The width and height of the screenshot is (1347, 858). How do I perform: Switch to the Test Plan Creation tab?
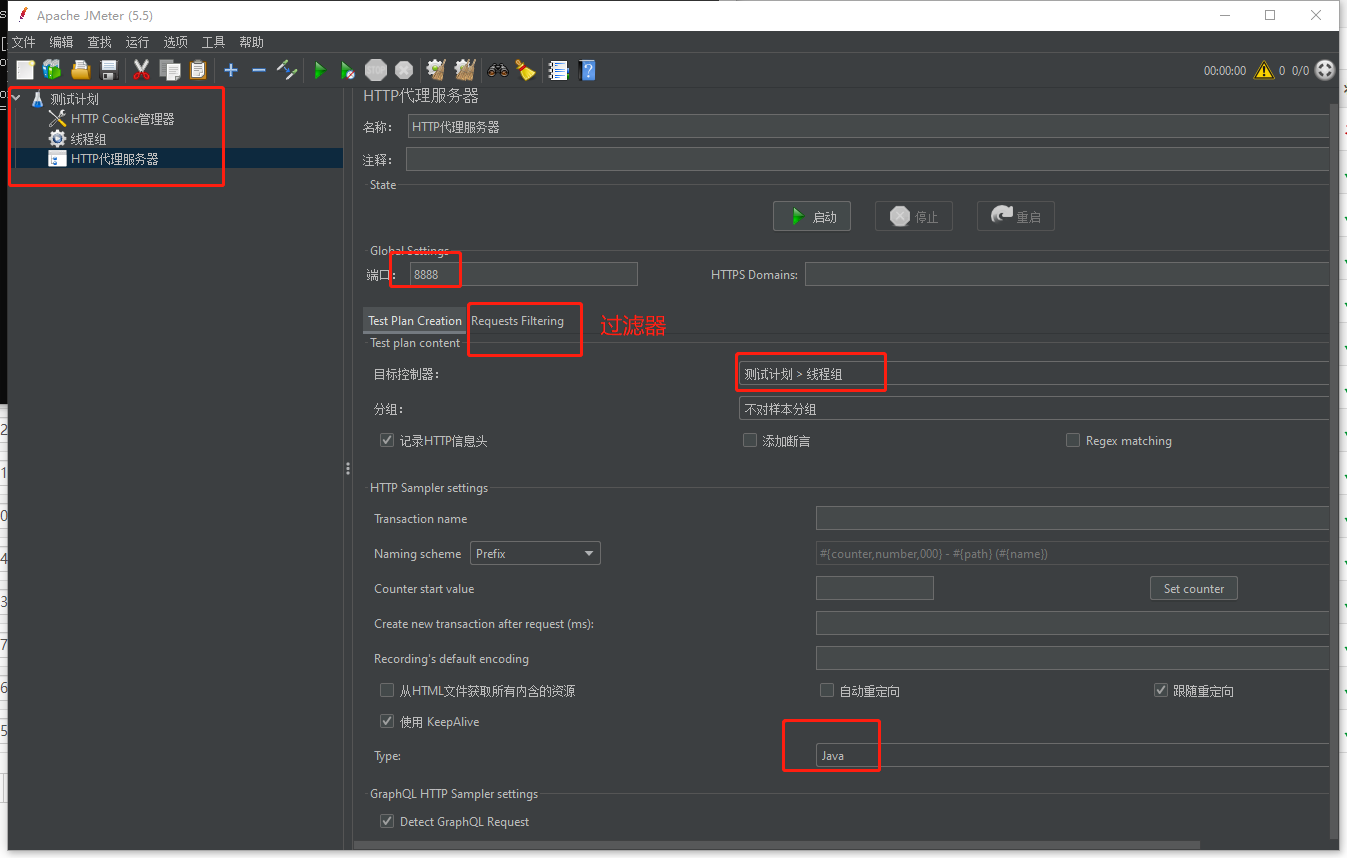[x=415, y=320]
